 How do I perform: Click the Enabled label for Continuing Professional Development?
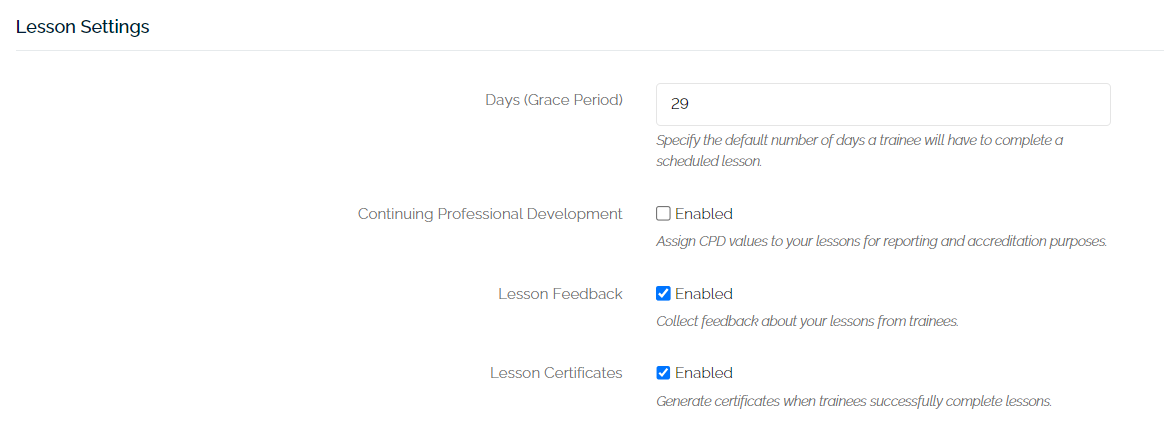704,214
